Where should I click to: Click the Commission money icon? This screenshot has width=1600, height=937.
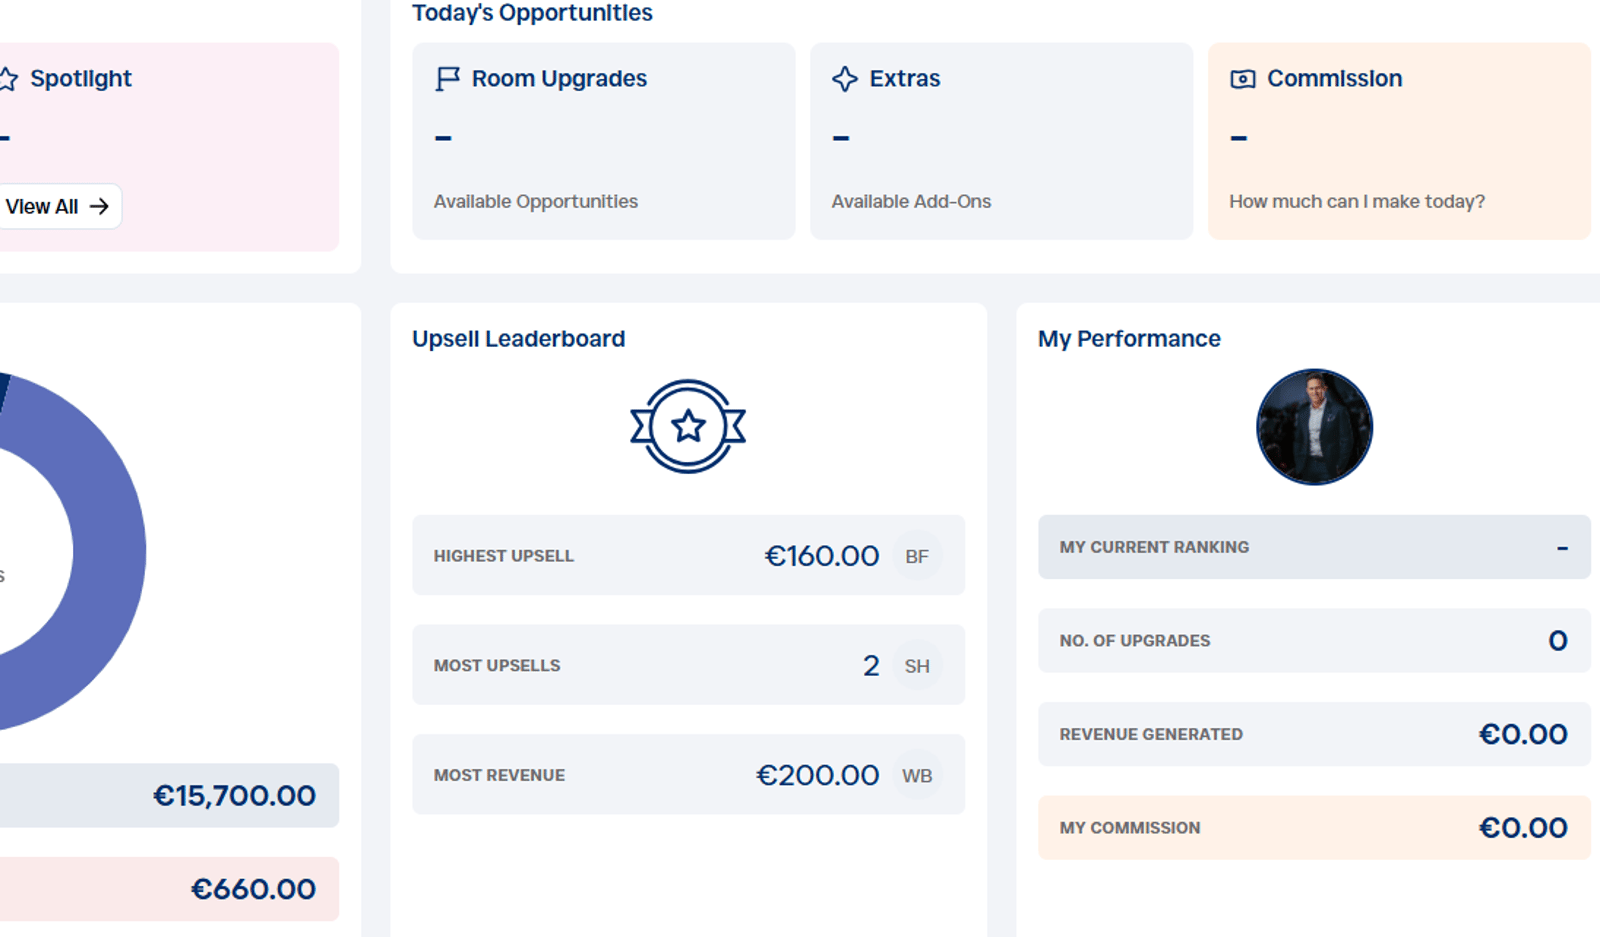pyautogui.click(x=1243, y=79)
